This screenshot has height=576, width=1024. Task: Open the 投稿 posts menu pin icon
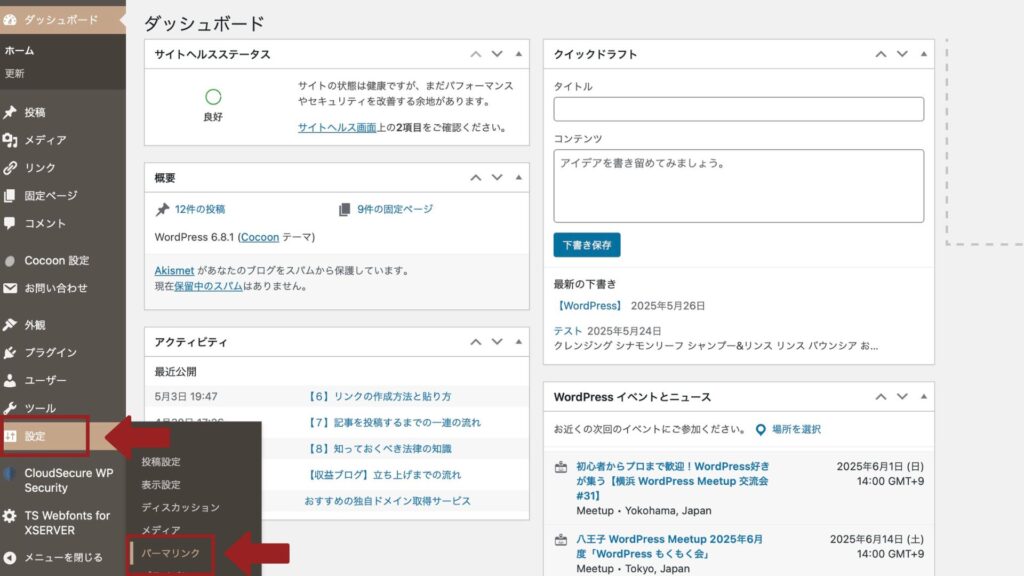click(10, 112)
